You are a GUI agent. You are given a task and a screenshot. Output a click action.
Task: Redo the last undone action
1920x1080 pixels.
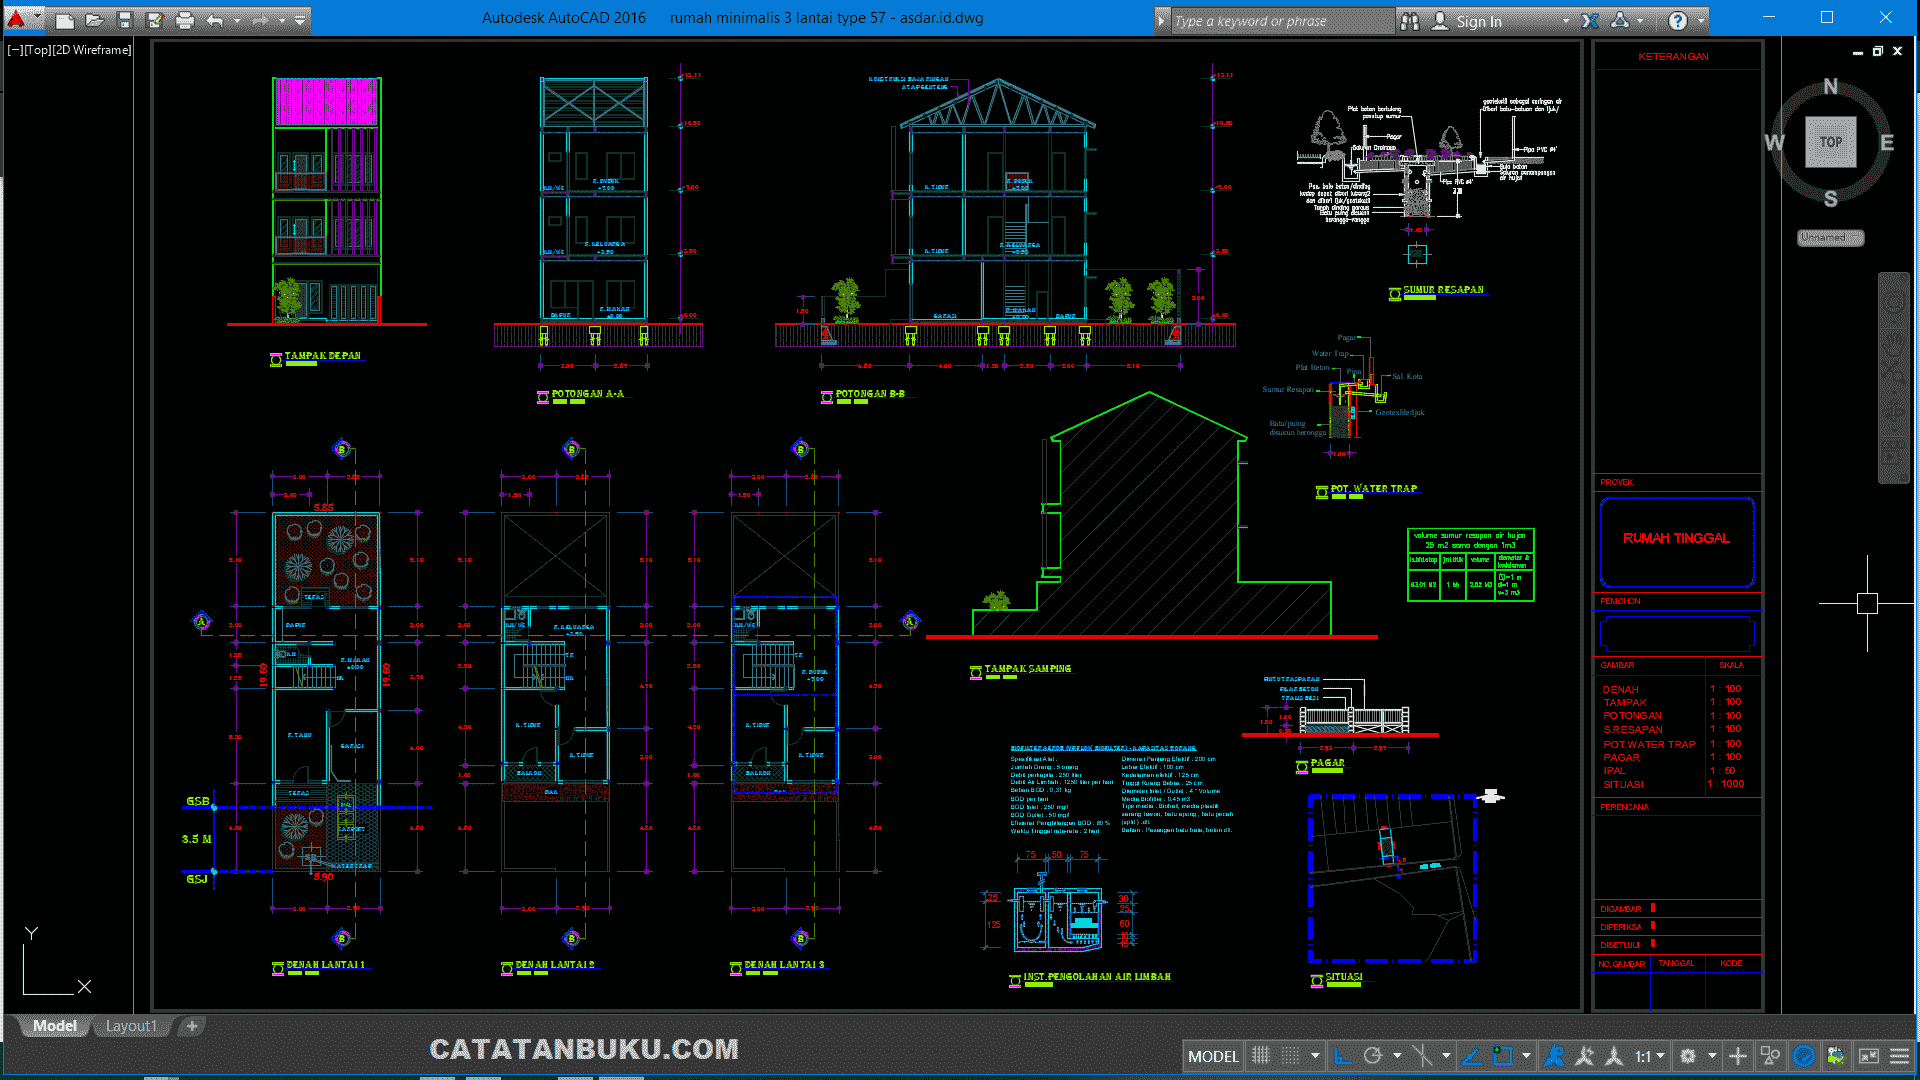[x=260, y=20]
